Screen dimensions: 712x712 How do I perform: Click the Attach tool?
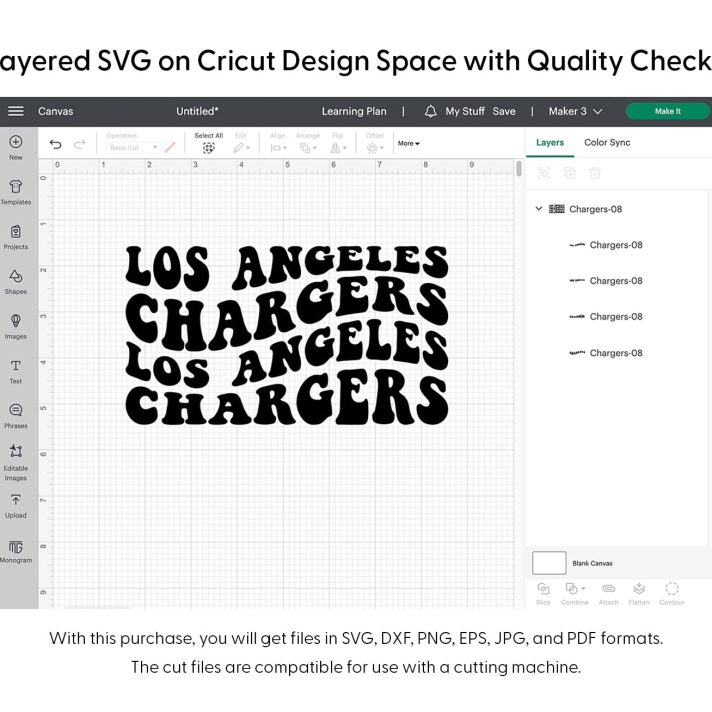608,593
